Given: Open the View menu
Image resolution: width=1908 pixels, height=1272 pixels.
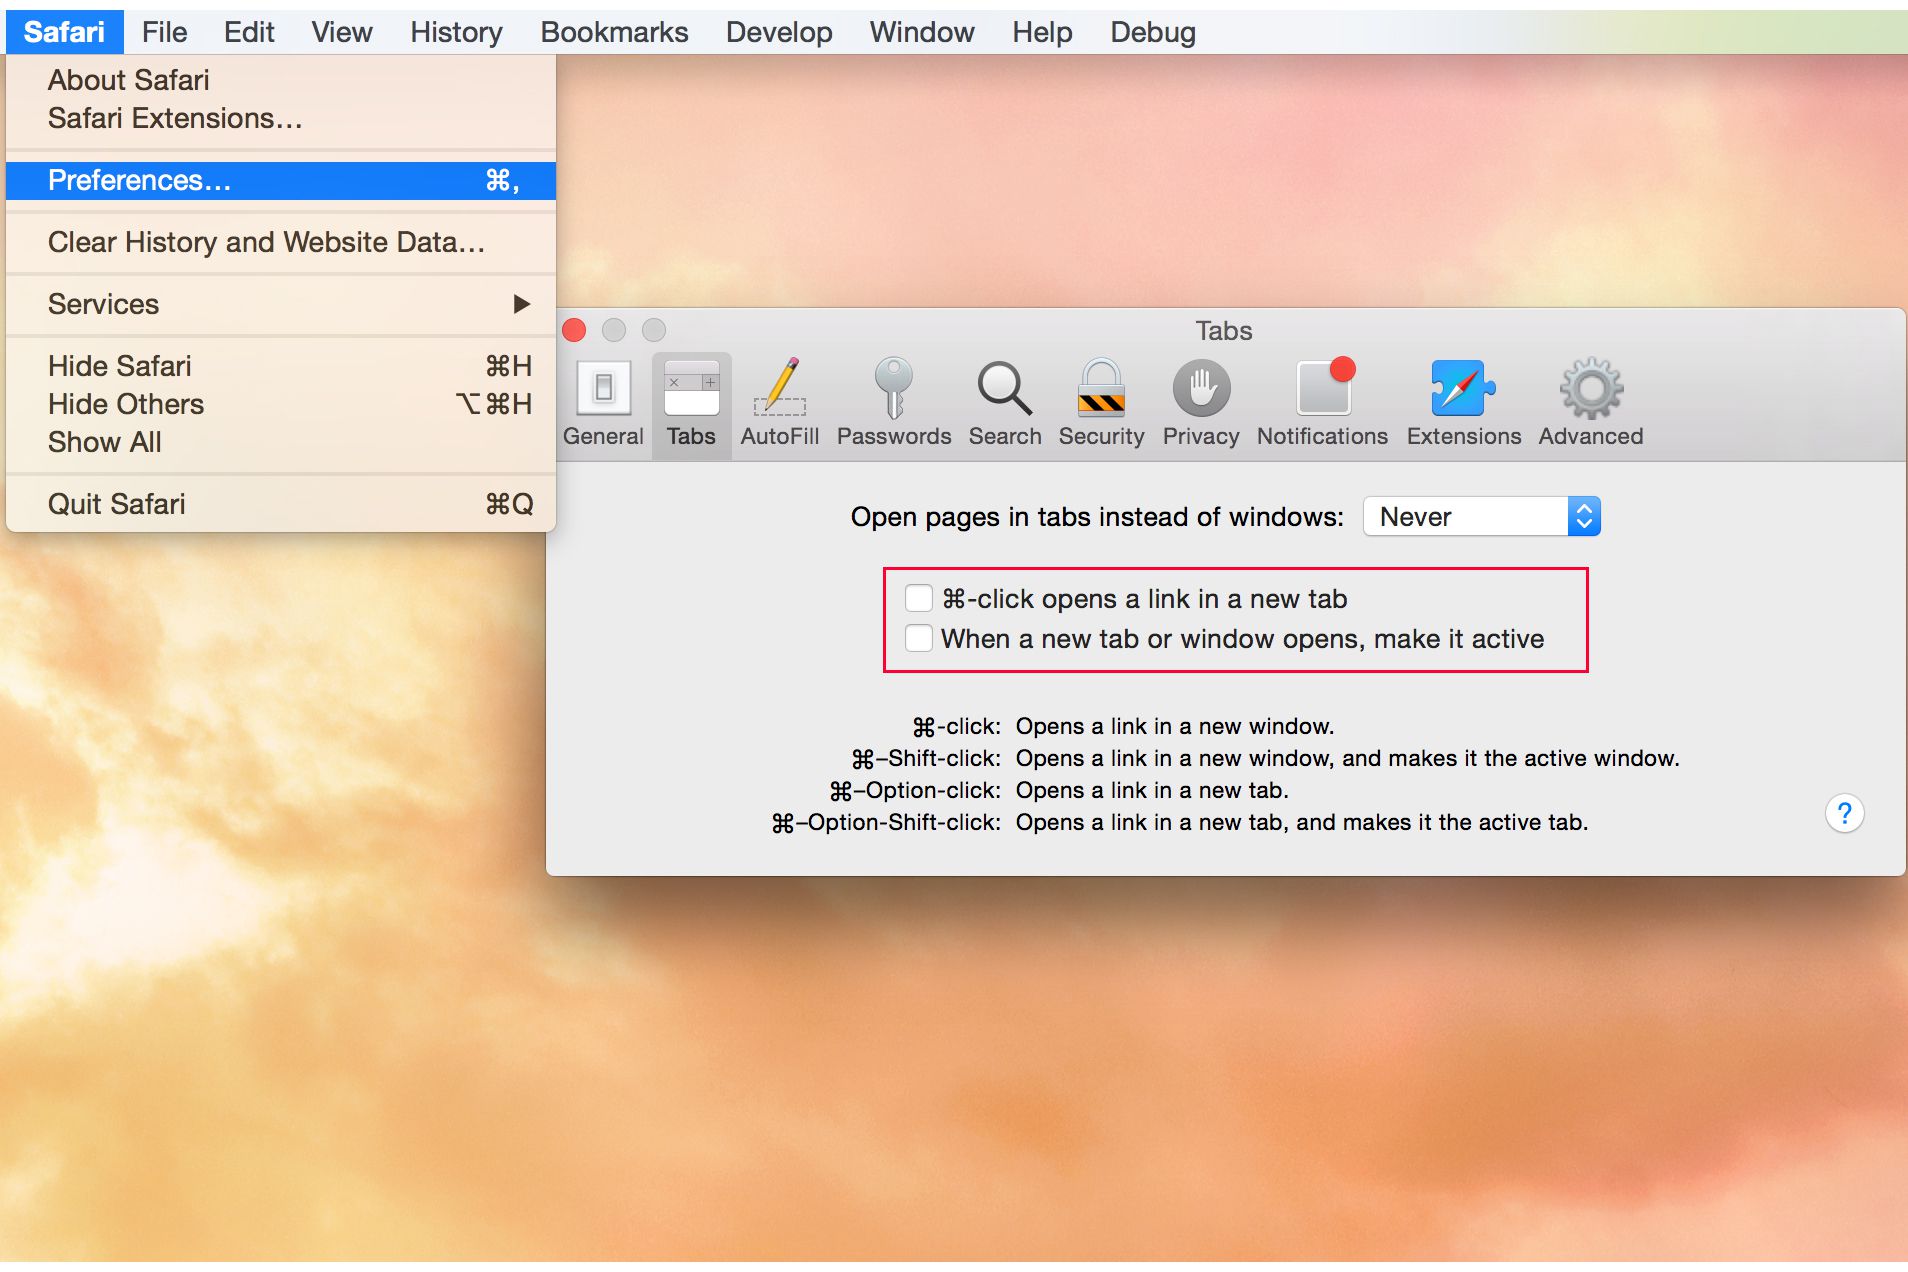Looking at the screenshot, I should pyautogui.click(x=341, y=32).
